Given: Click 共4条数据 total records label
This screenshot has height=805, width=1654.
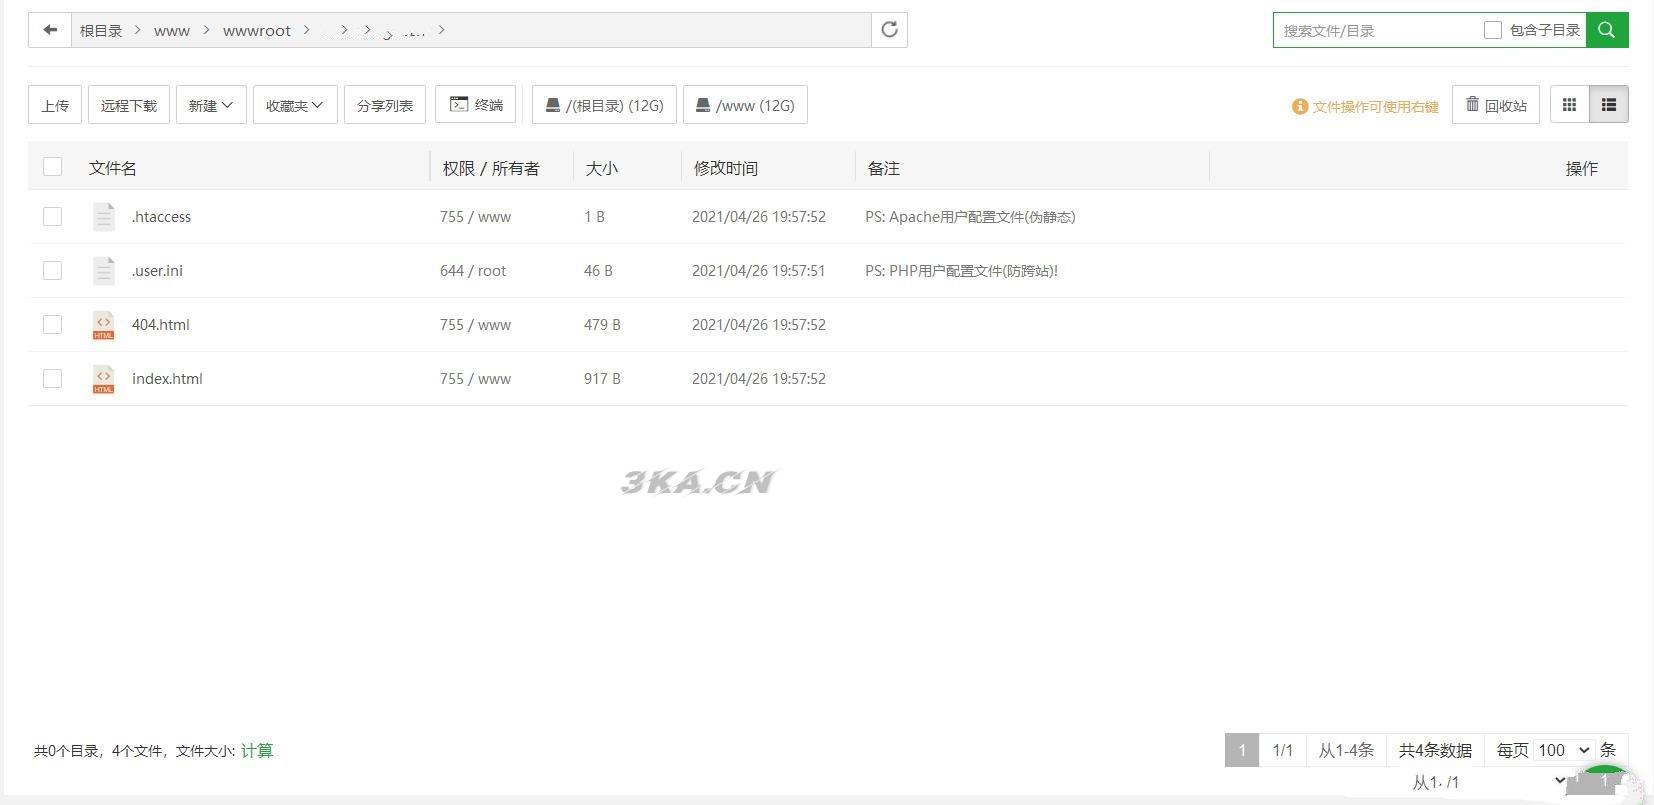Looking at the screenshot, I should [x=1435, y=750].
